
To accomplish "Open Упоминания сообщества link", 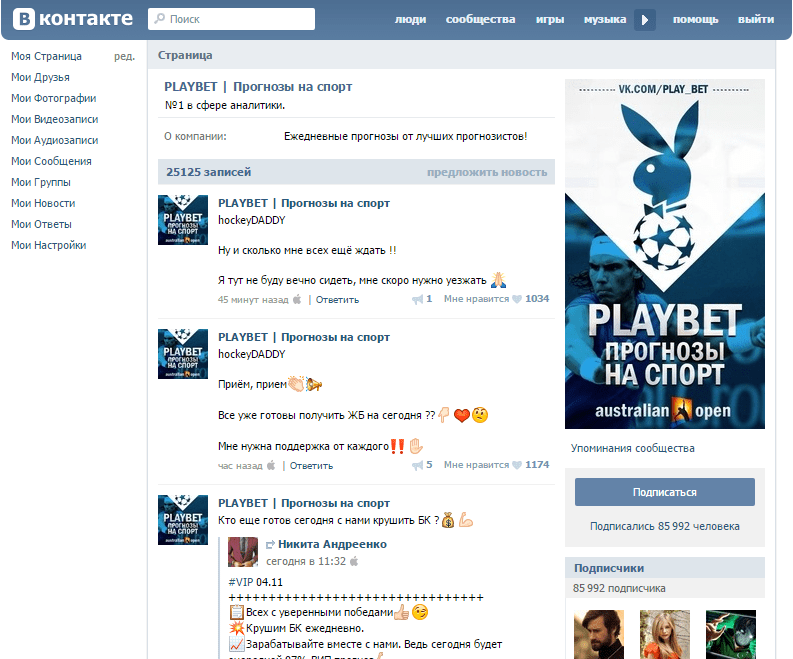I will point(632,448).
